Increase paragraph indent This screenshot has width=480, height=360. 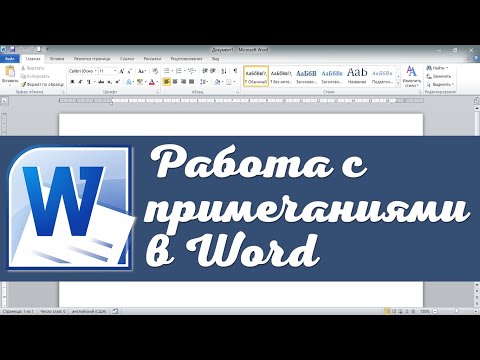pos(213,71)
